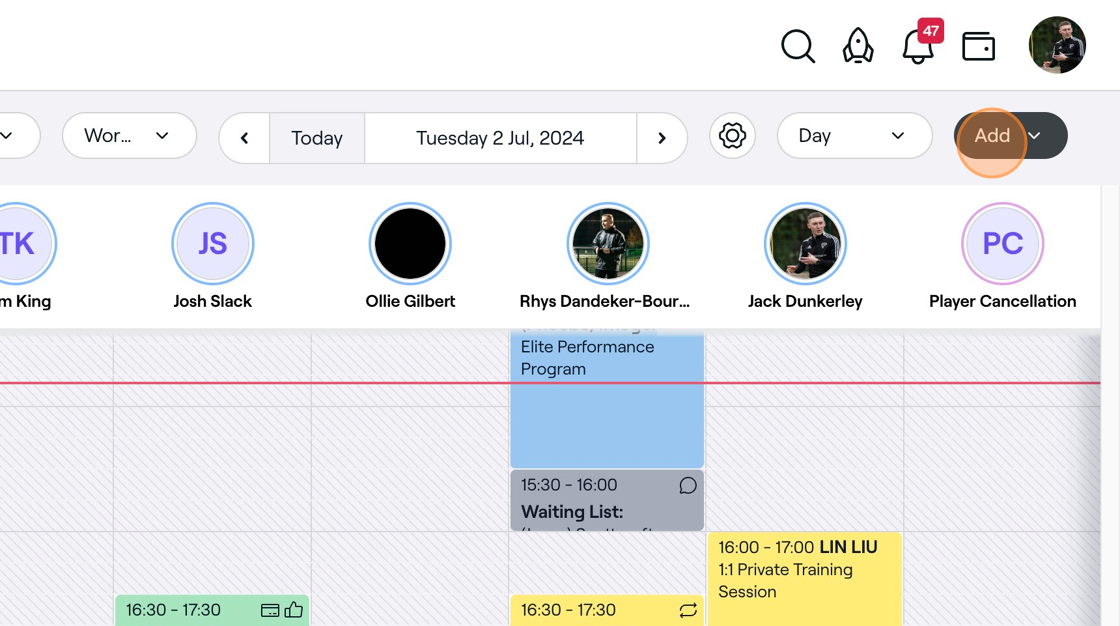Image resolution: width=1120 pixels, height=626 pixels.
Task: Expand the Day view dropdown
Action: [854, 136]
